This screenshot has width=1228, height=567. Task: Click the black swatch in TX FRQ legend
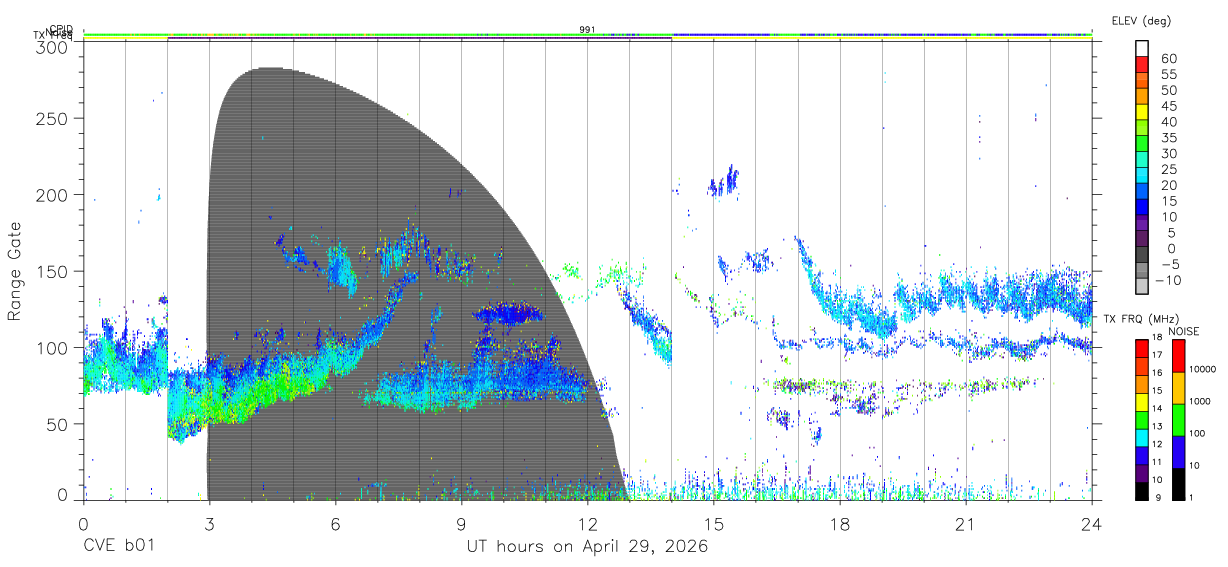1142,489
